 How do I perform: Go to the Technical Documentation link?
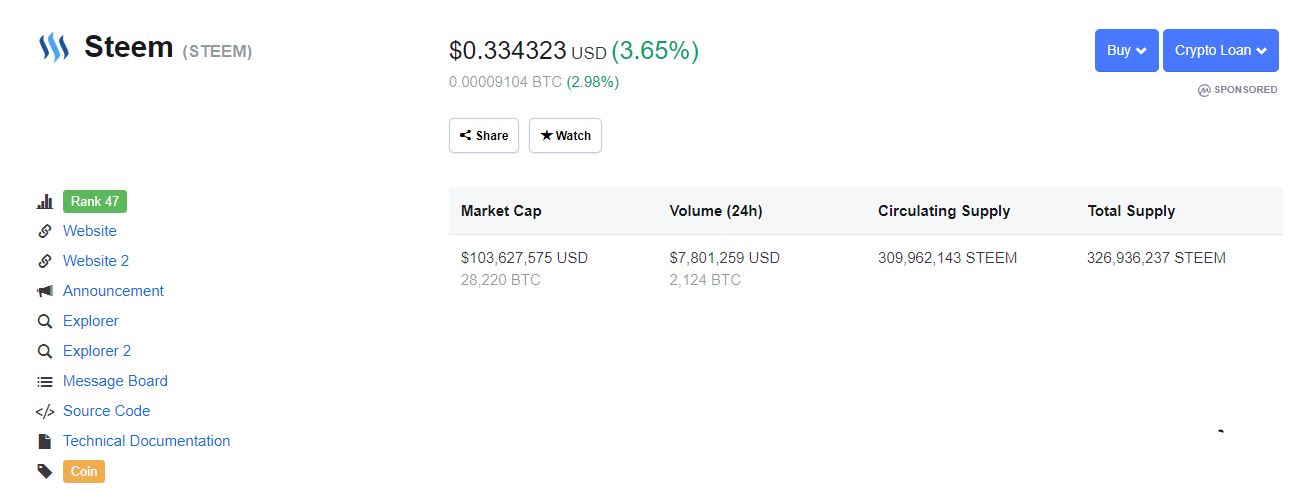146,441
